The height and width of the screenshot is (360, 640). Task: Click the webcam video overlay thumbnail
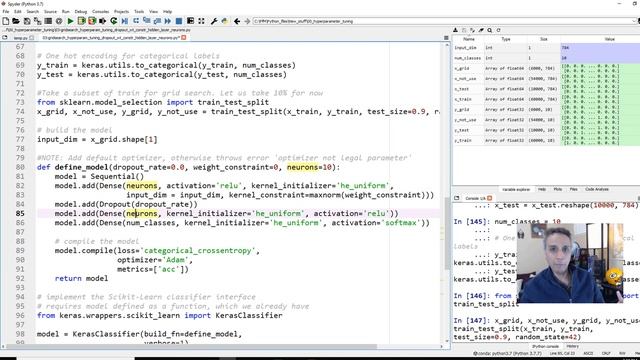coord(570,263)
